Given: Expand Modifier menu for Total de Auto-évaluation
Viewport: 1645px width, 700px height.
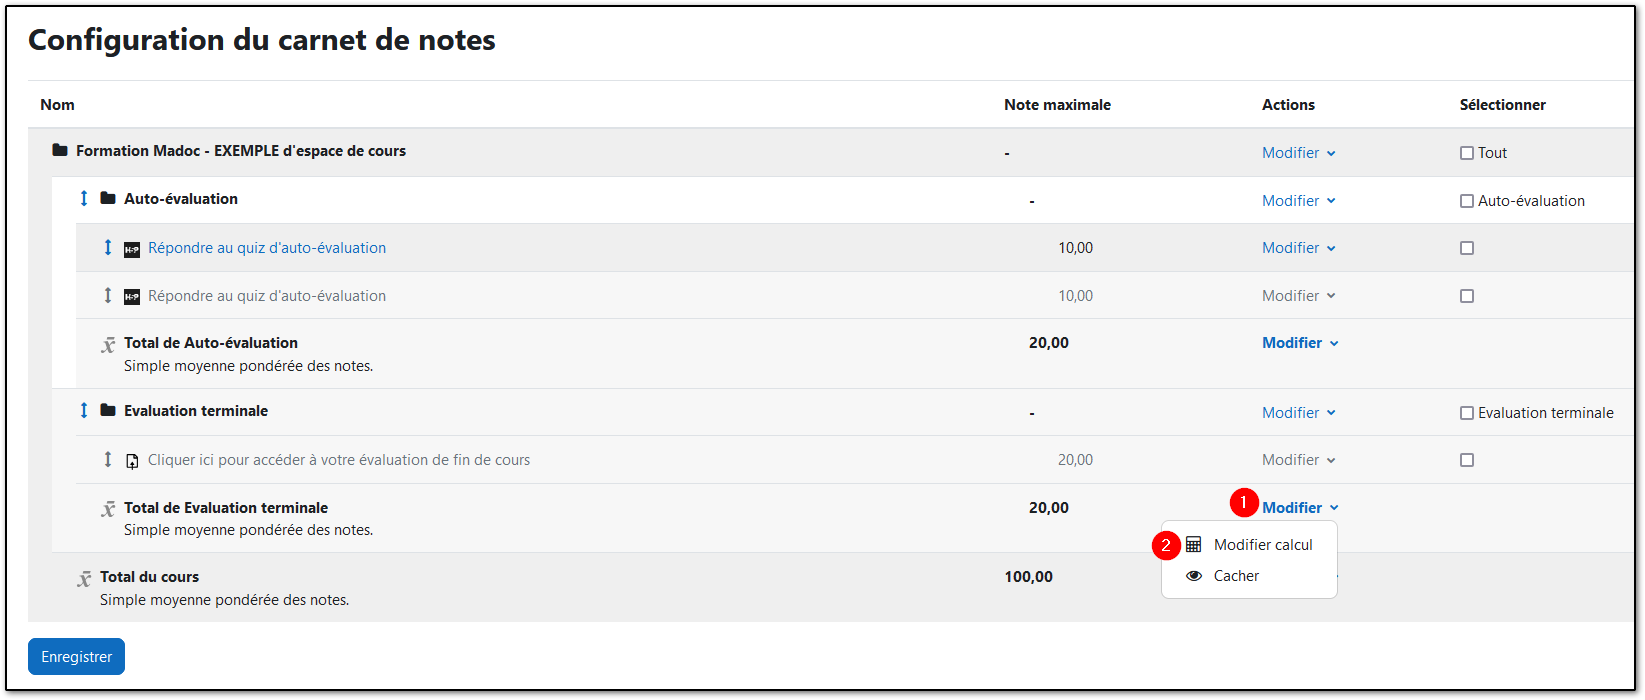Looking at the screenshot, I should click(1299, 343).
